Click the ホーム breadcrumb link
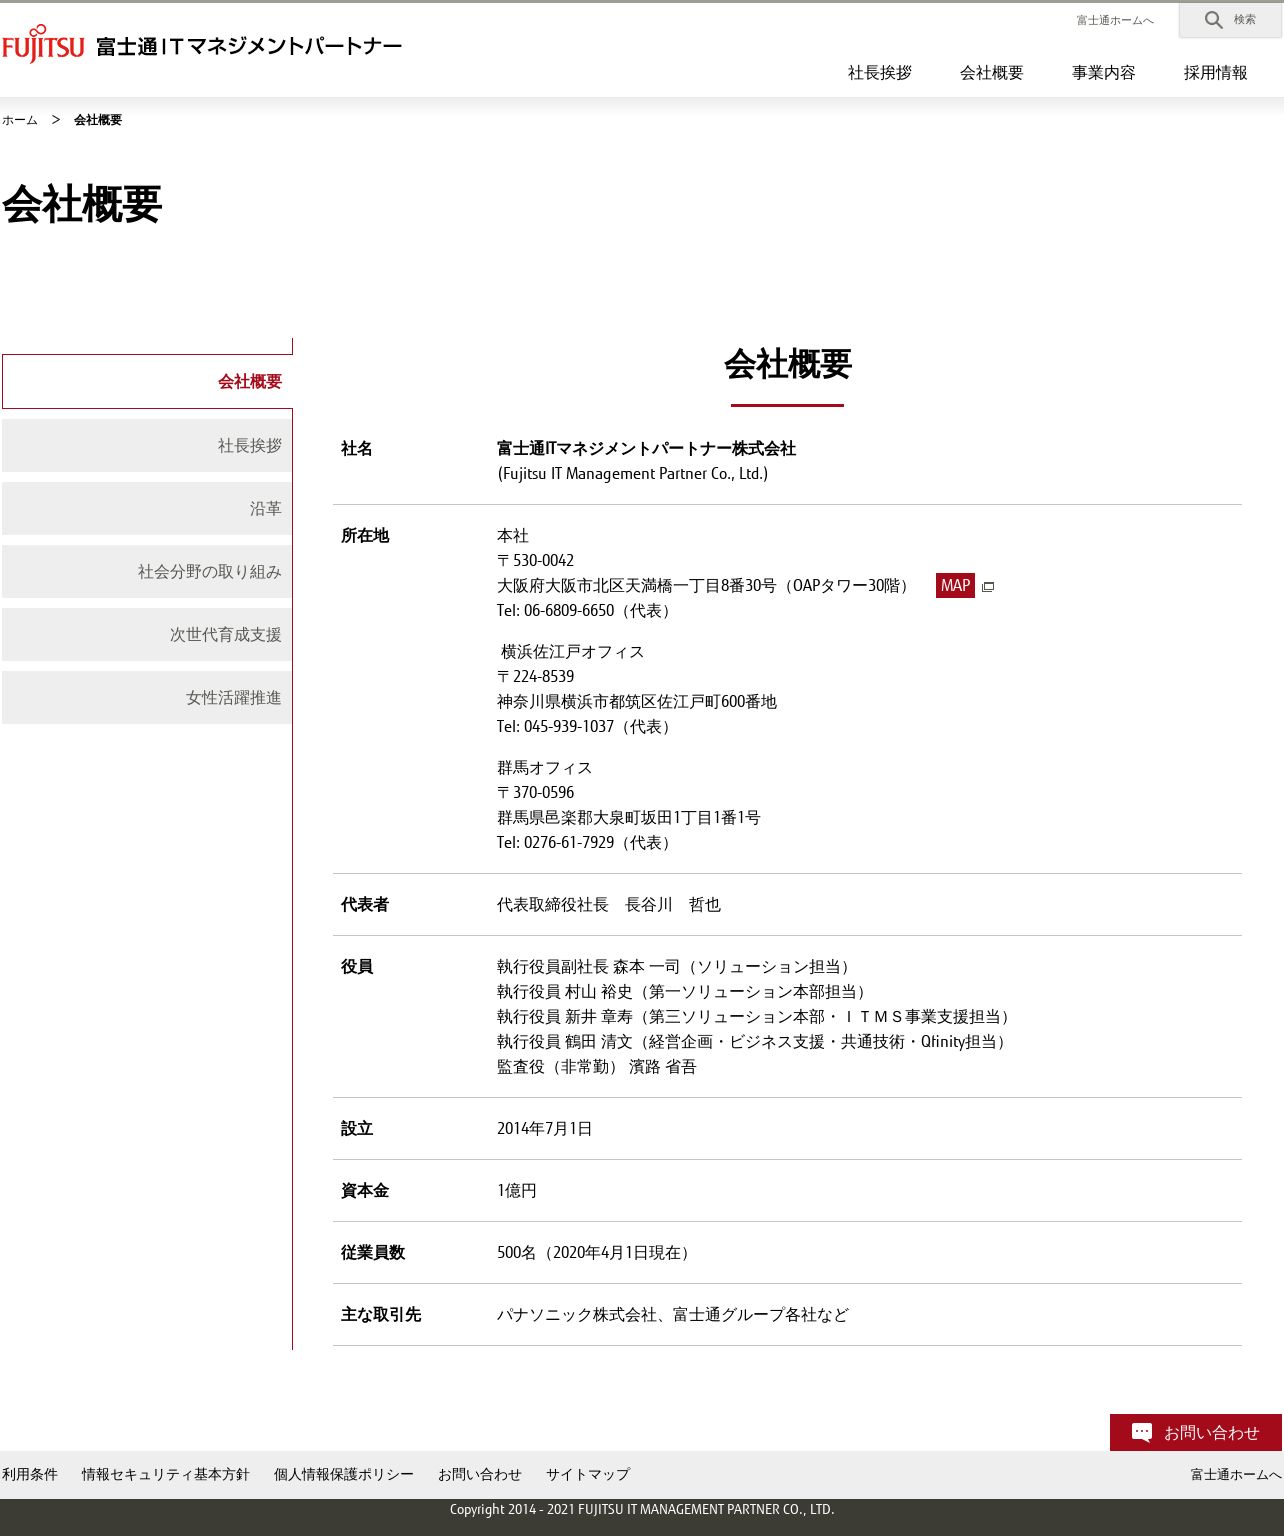Viewport: 1284px width, 1536px height. (20, 120)
